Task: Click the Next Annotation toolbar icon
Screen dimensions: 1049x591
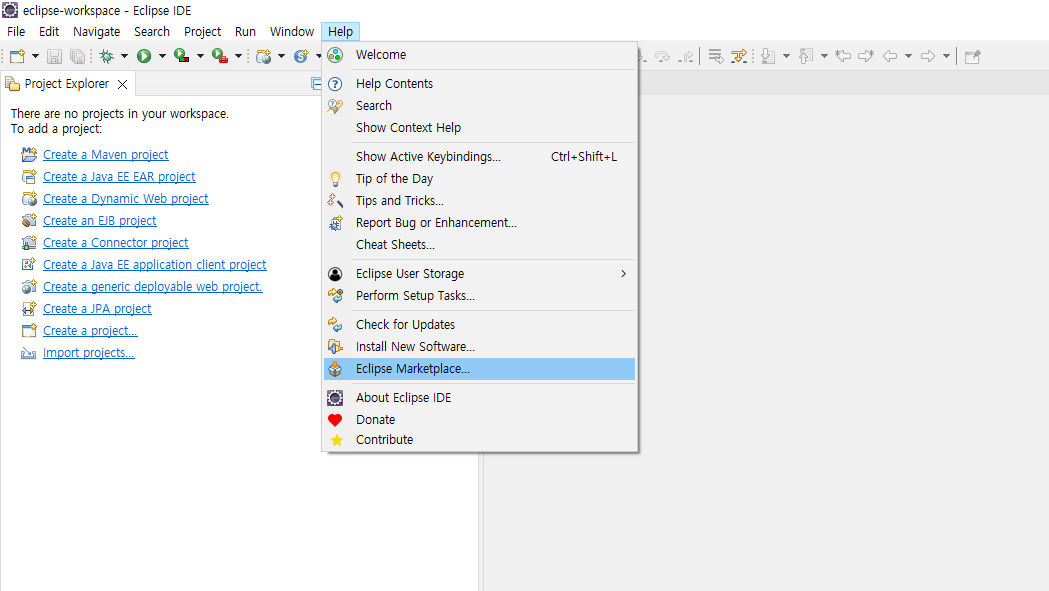Action: point(768,56)
